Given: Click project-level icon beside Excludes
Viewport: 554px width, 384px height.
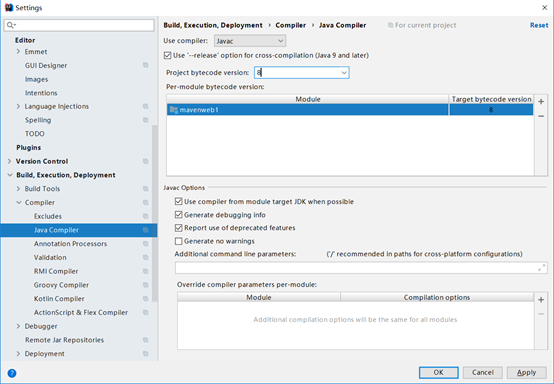Looking at the screenshot, I should 146,216.
